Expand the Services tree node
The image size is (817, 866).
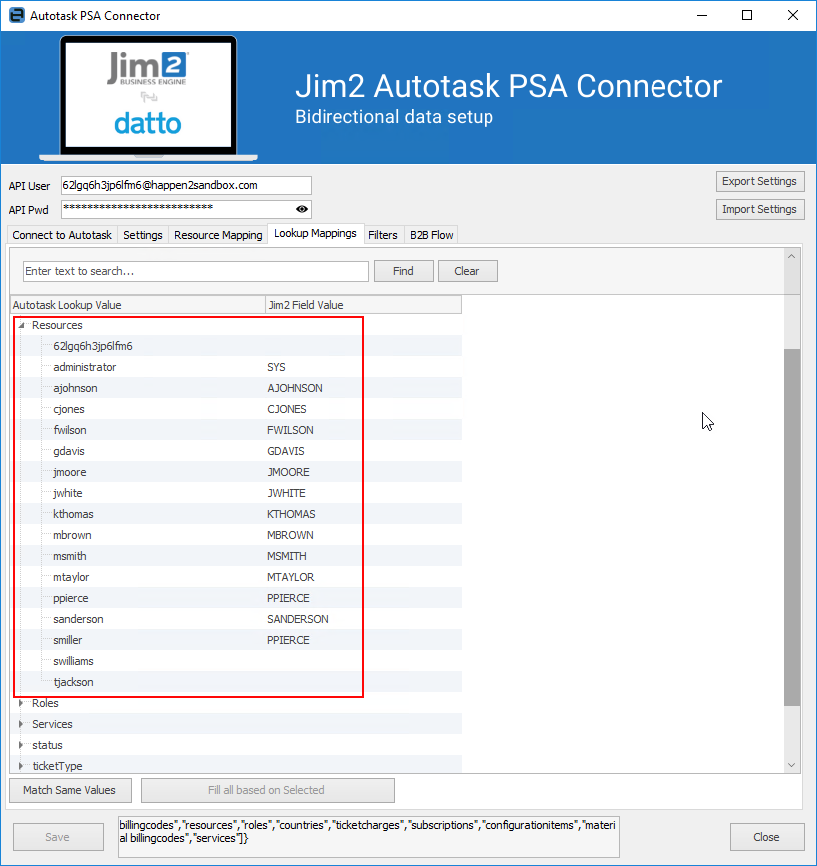tap(22, 724)
